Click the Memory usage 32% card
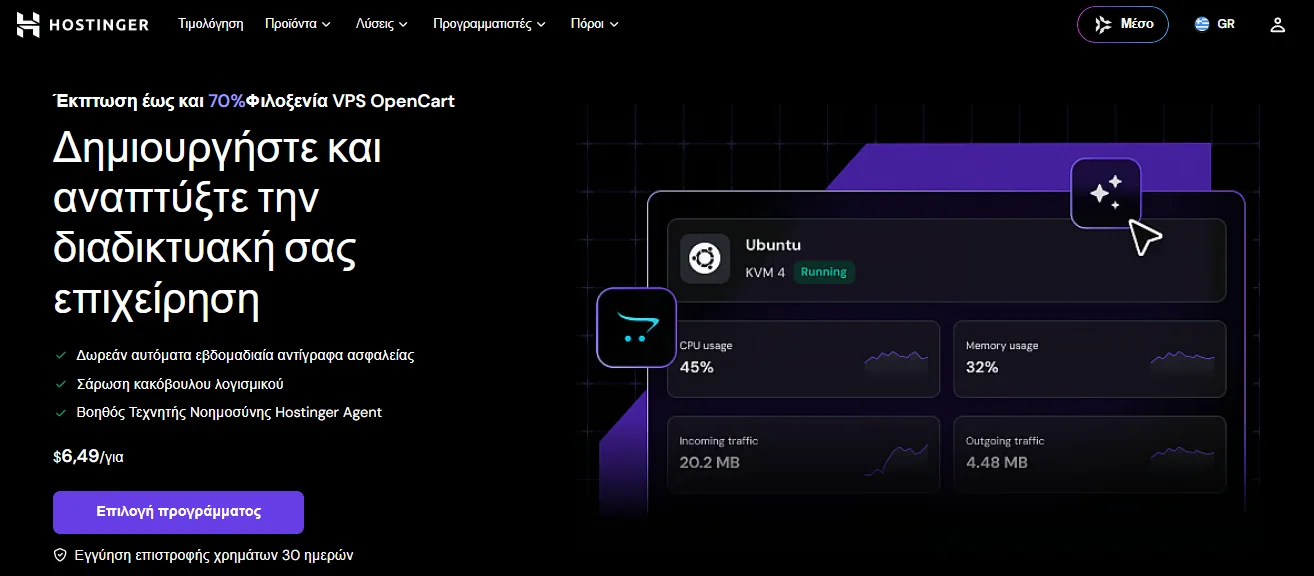 pos(1089,359)
